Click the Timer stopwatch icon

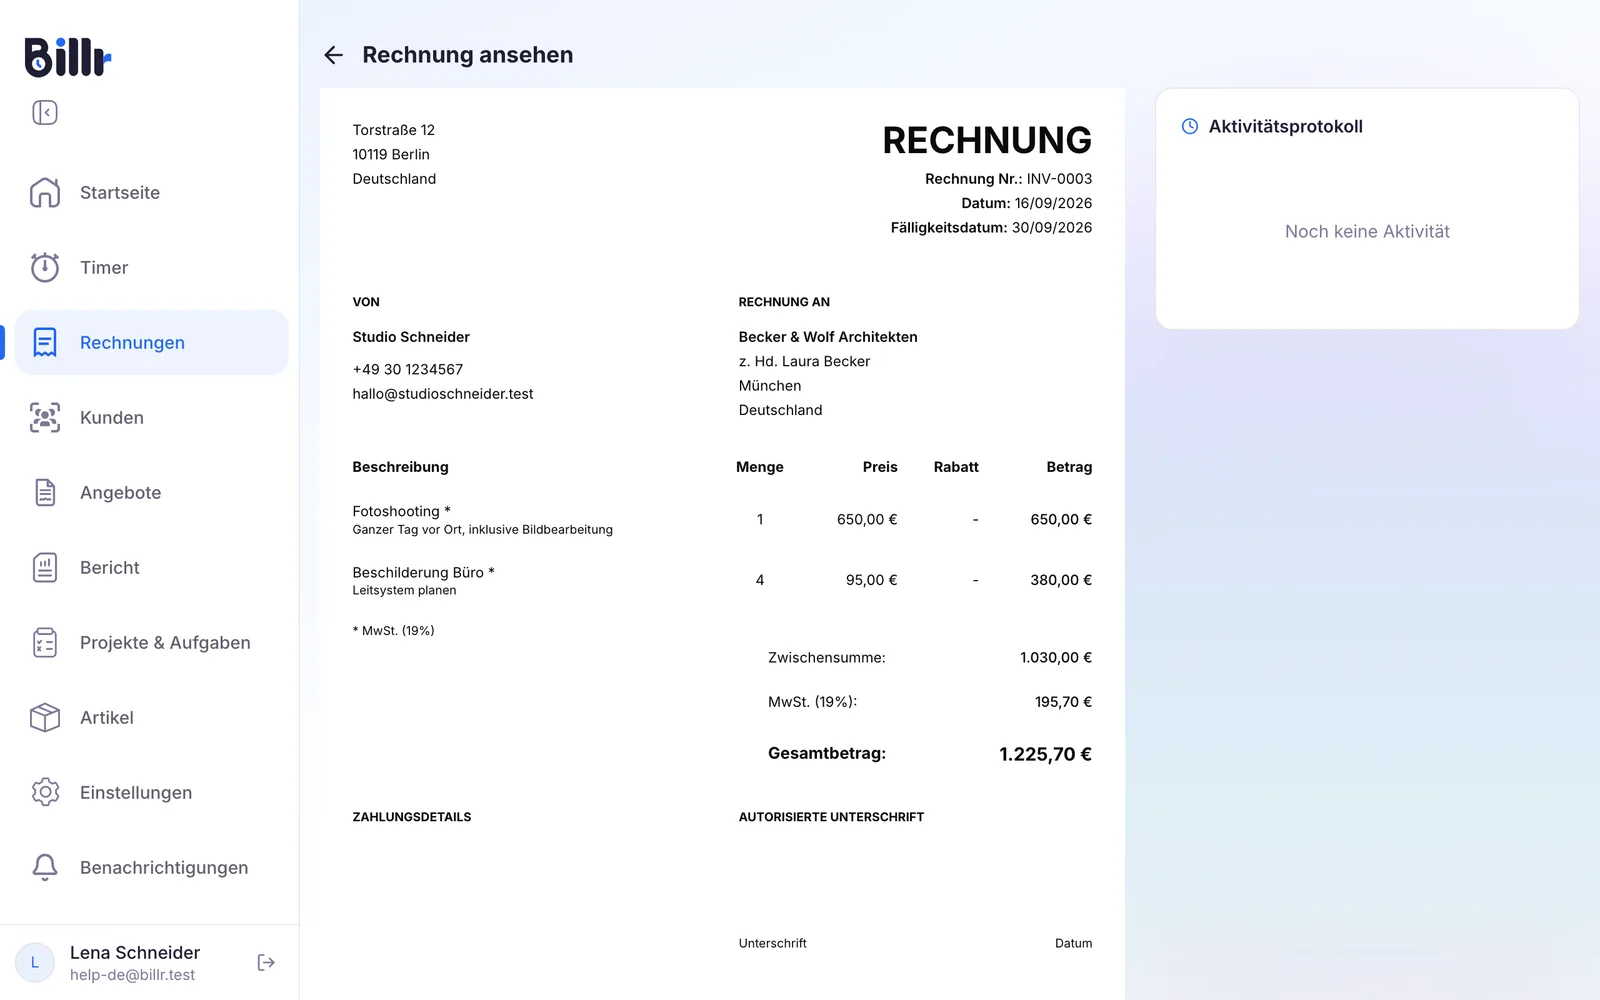pos(45,268)
